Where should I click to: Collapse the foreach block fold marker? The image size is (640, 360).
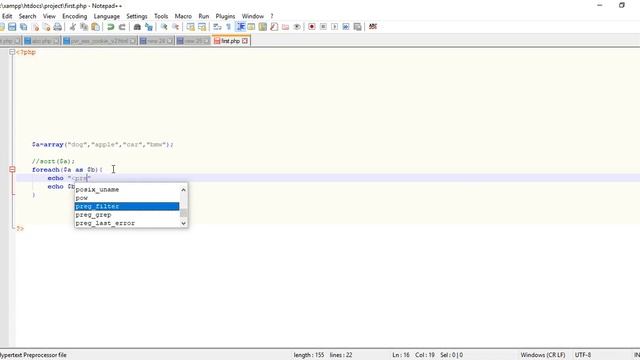[x=12, y=169]
